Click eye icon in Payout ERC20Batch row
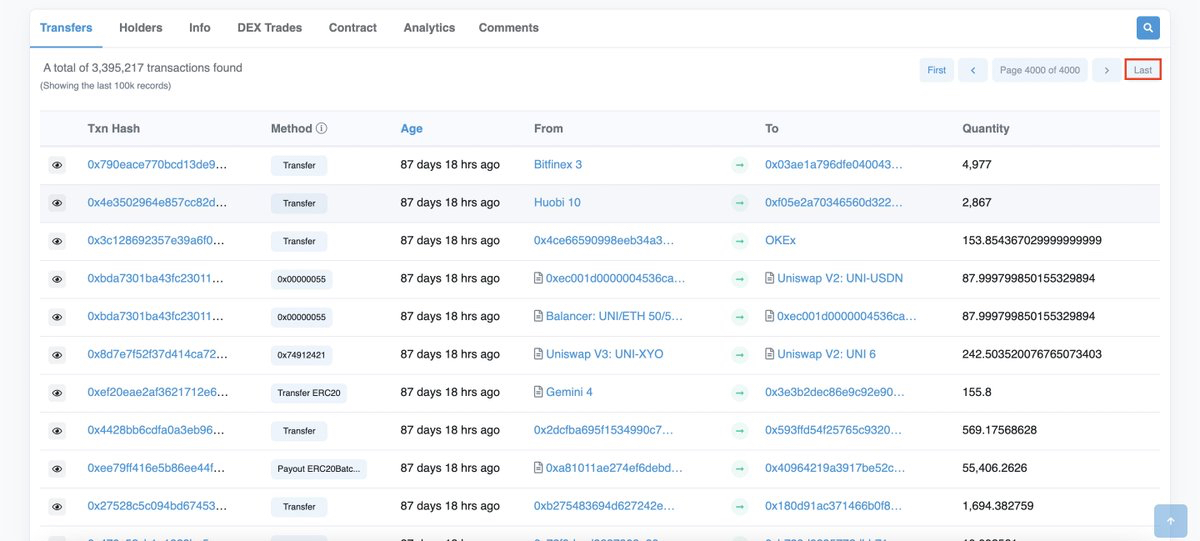The width and height of the screenshot is (1200, 541). pyautogui.click(x=57, y=469)
